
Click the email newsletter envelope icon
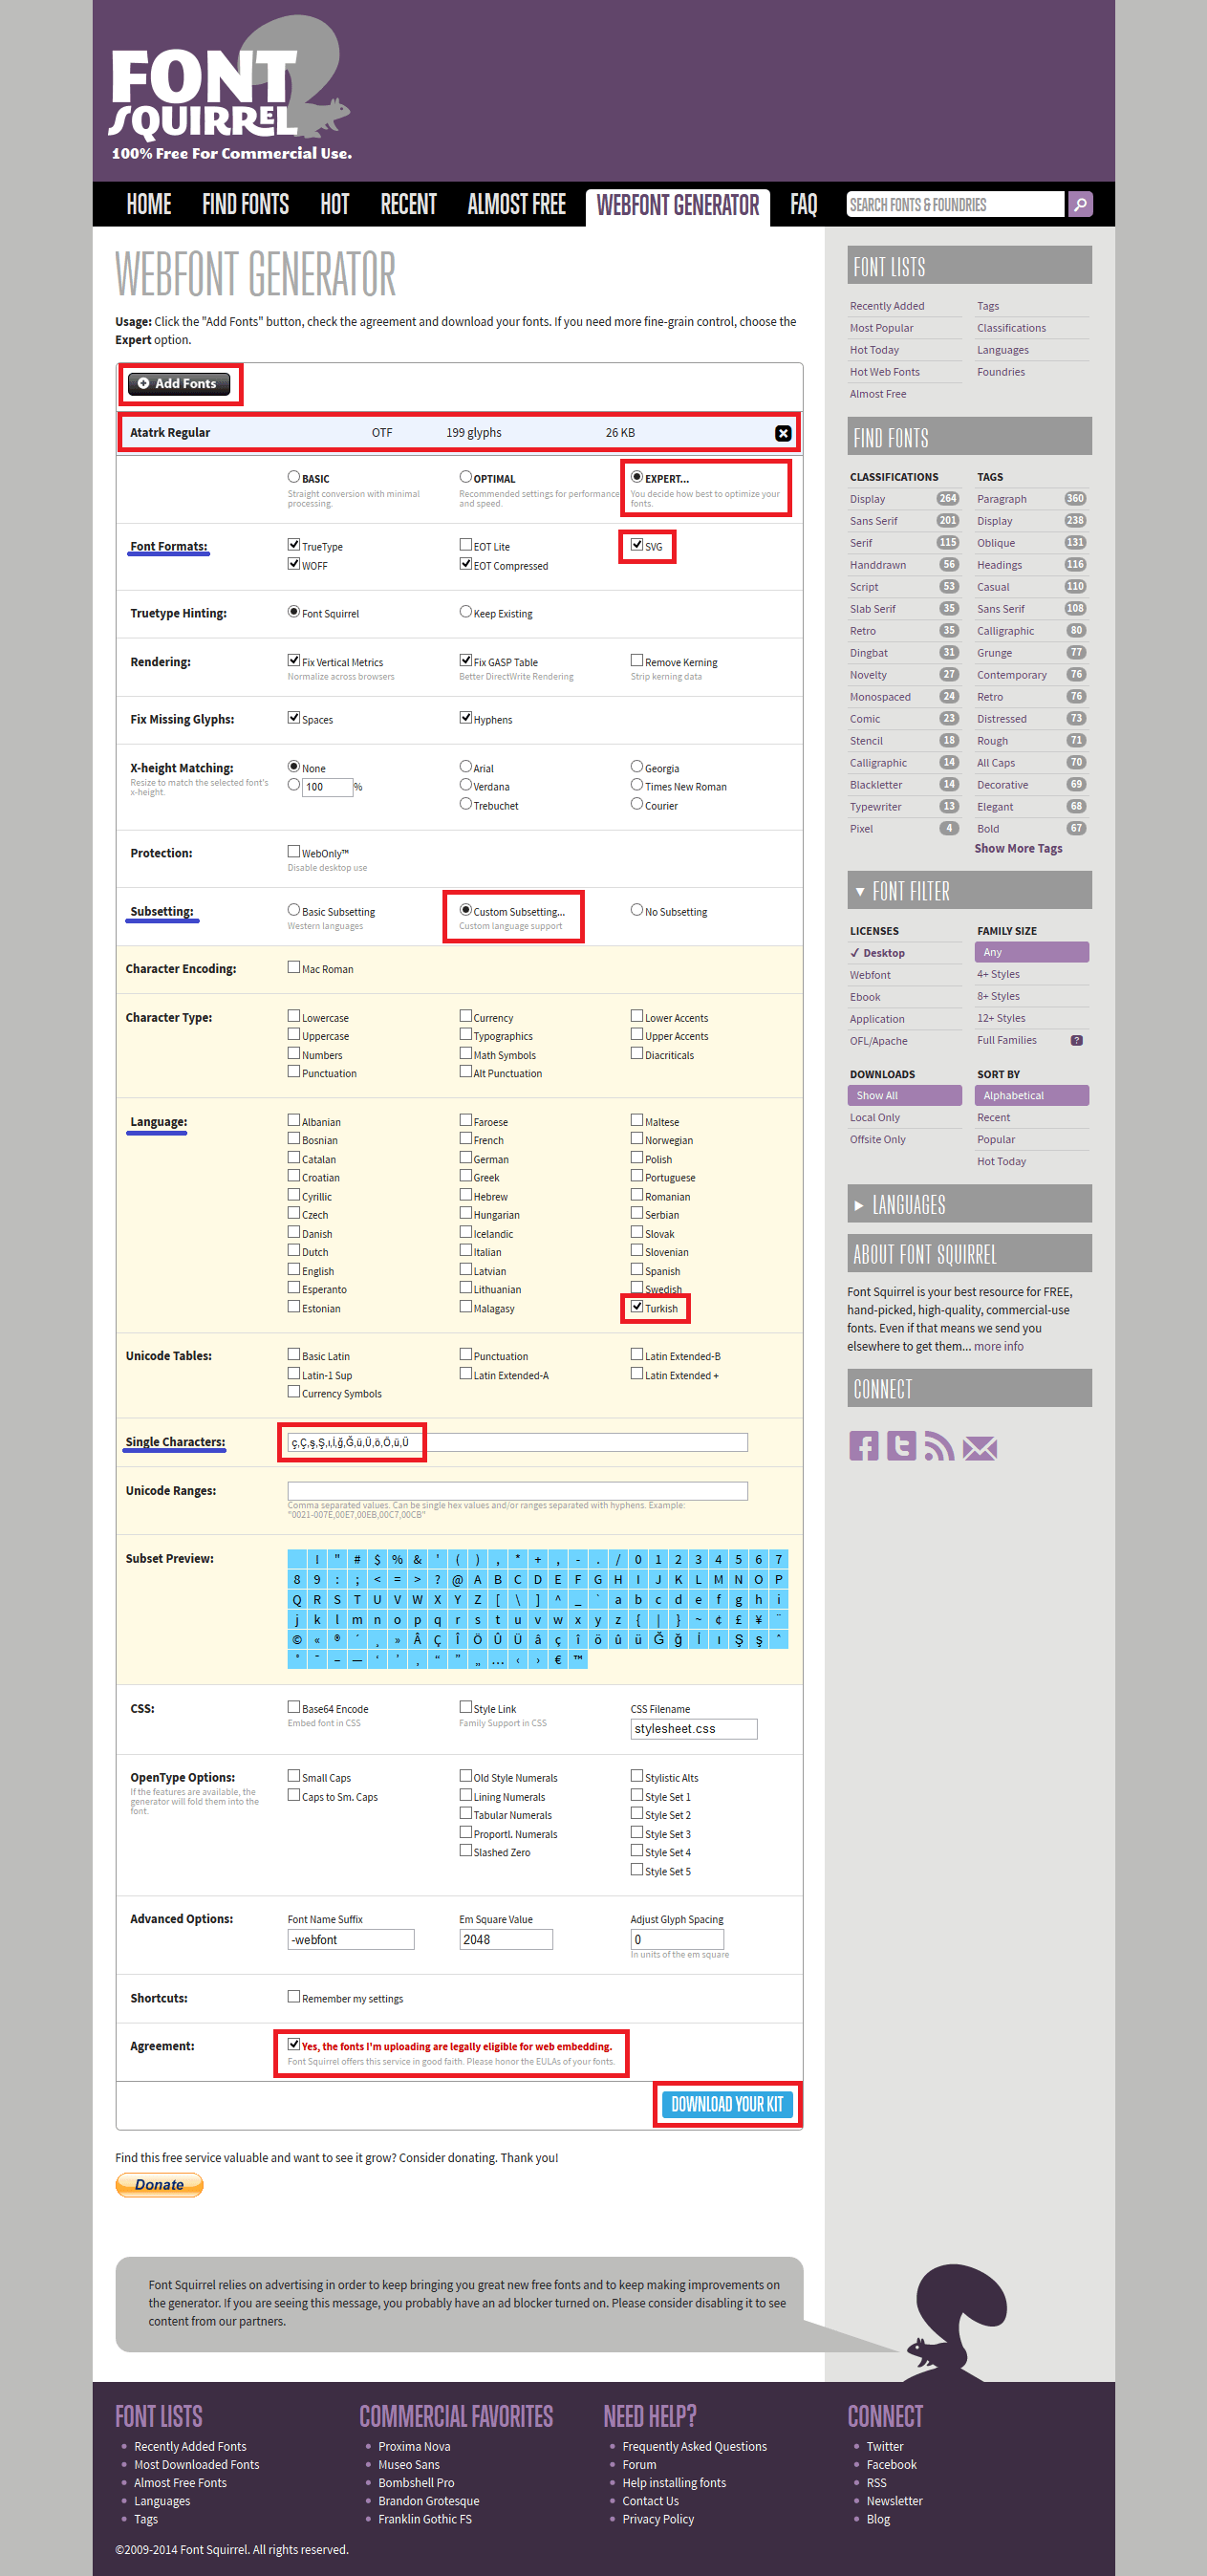tap(979, 1447)
